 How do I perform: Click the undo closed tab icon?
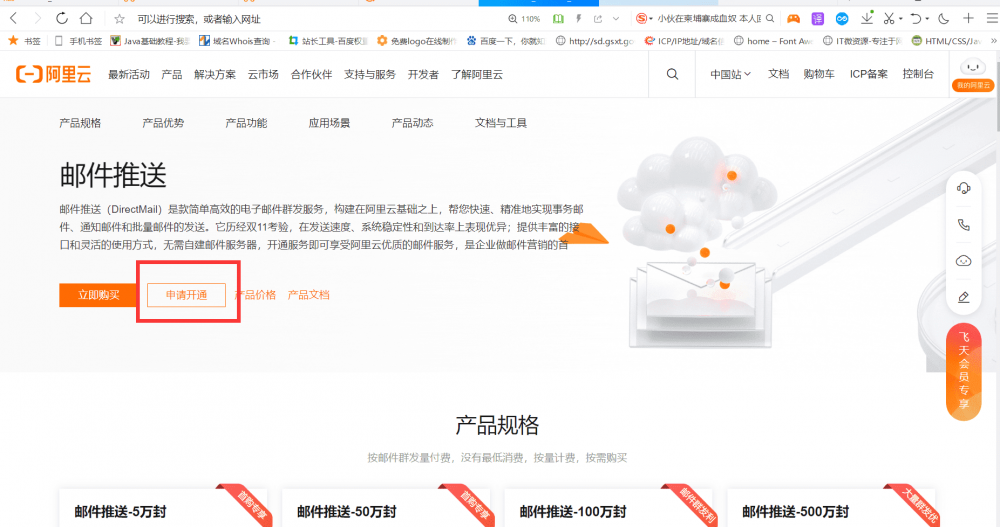[916, 19]
